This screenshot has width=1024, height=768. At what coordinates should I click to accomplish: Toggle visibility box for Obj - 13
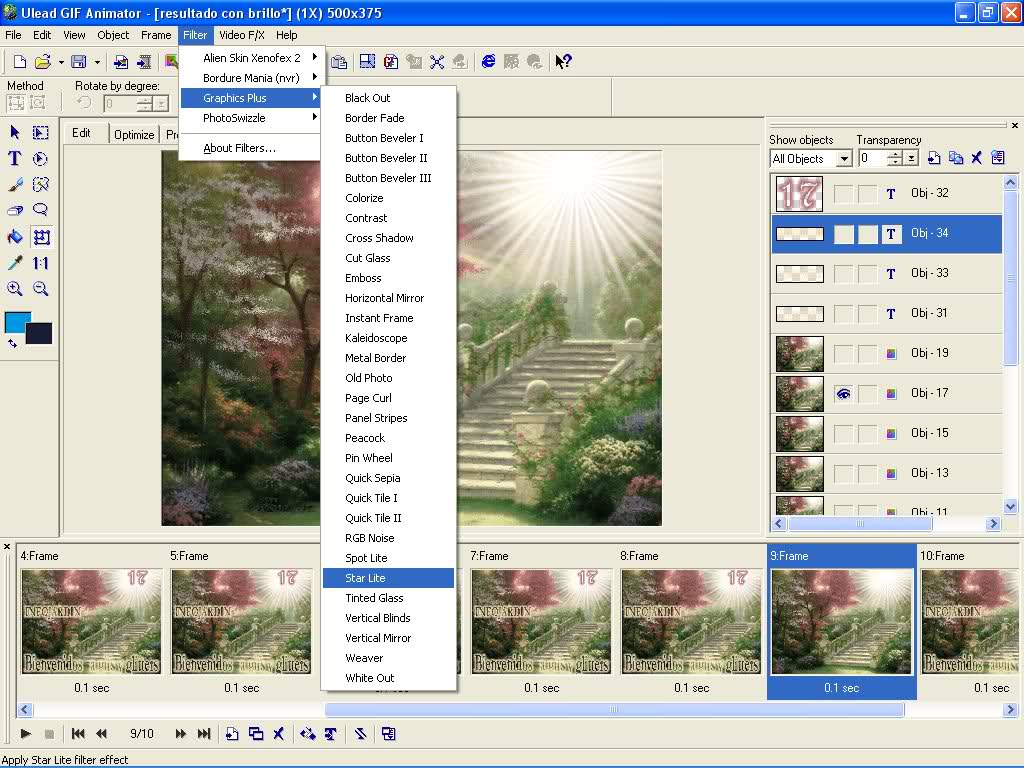[x=844, y=473]
